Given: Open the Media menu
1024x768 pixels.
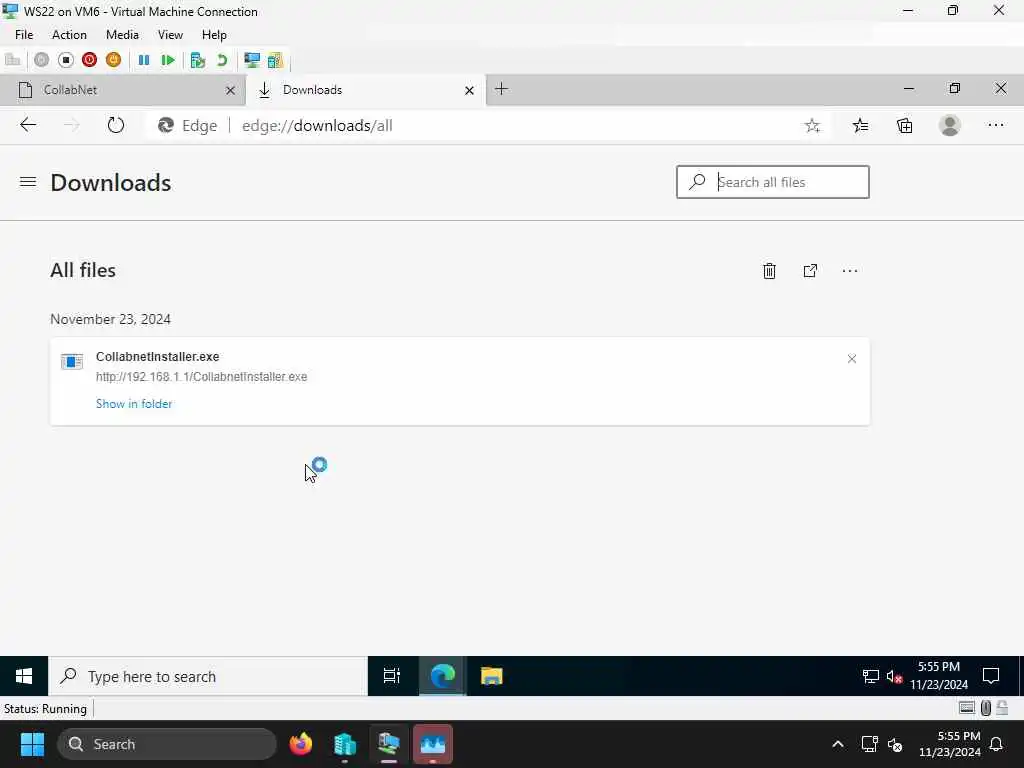Looking at the screenshot, I should [122, 35].
